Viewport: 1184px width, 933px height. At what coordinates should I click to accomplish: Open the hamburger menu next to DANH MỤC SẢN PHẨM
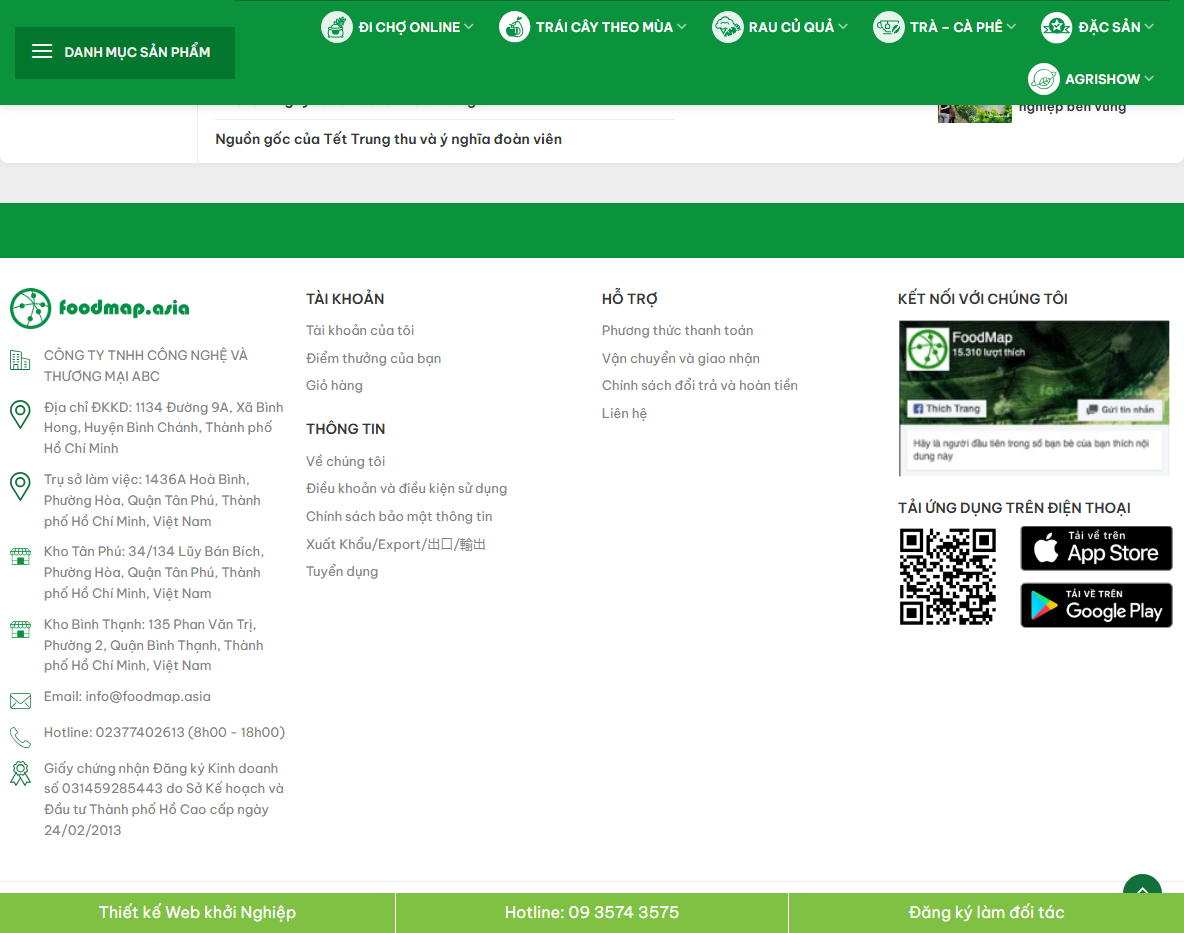(x=41, y=51)
